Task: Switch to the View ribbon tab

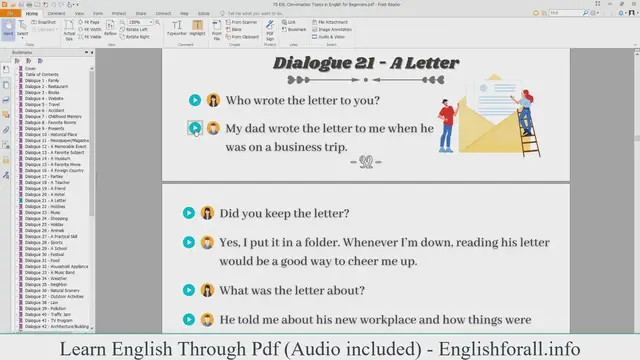Action: [79, 13]
